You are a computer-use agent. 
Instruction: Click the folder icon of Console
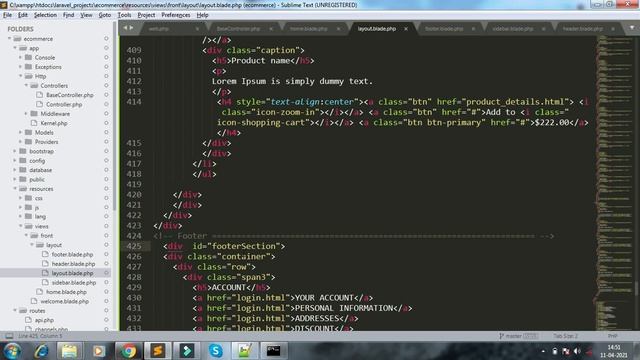[x=29, y=58]
